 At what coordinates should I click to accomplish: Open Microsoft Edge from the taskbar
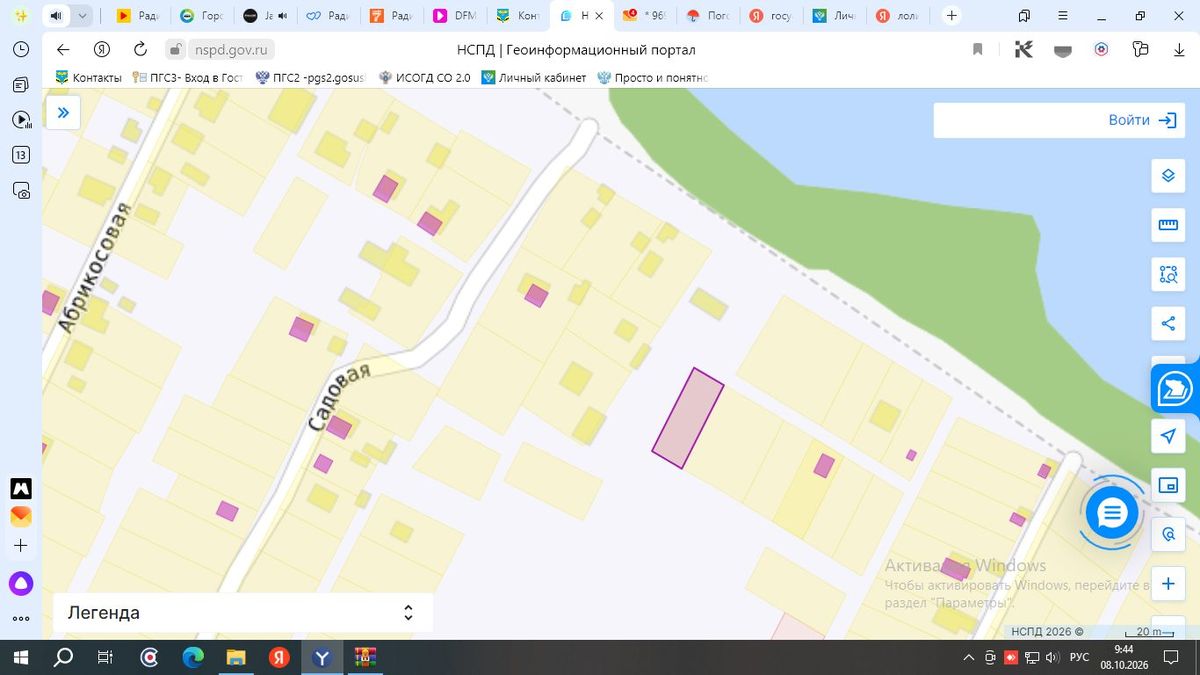click(x=193, y=657)
